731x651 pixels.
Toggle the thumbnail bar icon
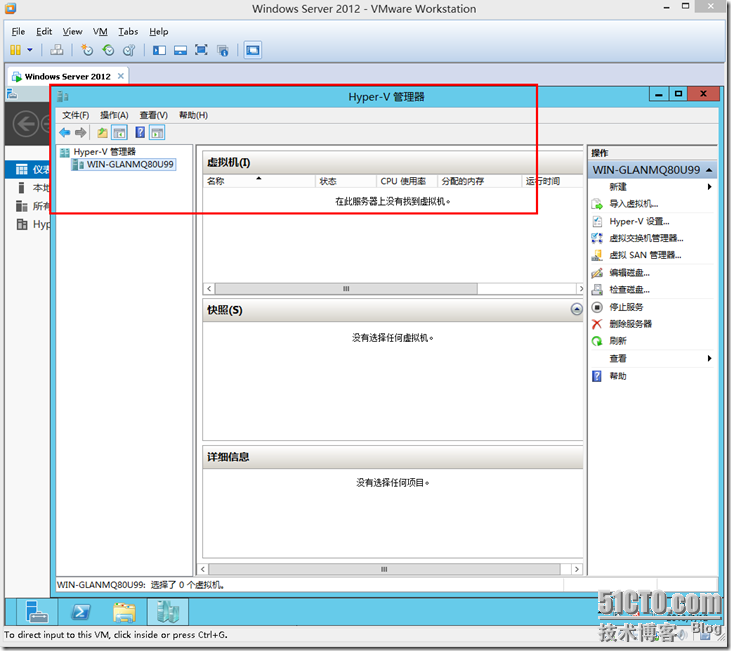tap(180, 50)
